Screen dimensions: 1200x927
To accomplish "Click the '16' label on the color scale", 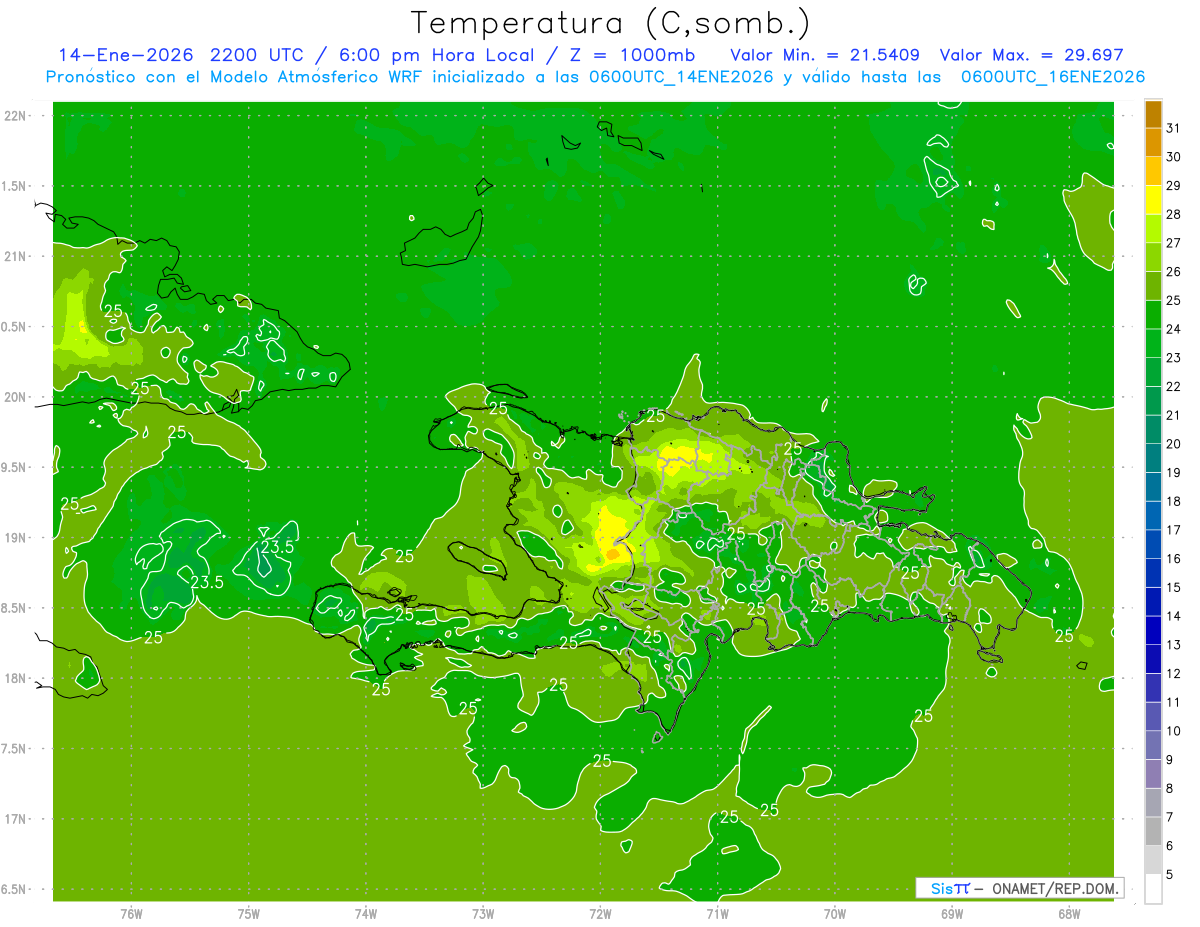I will (x=1173, y=559).
